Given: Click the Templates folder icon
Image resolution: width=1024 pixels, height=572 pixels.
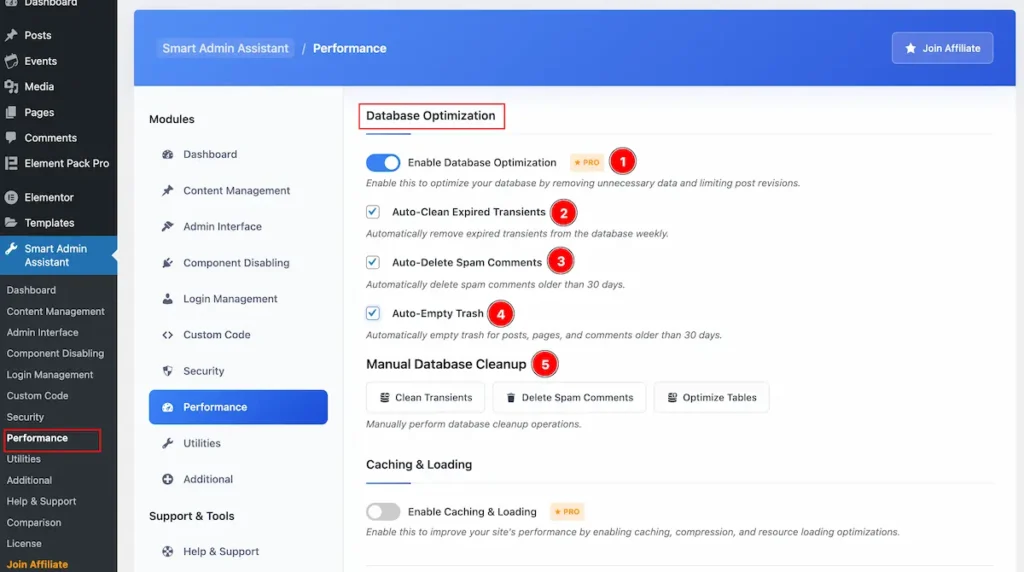Looking at the screenshot, I should point(11,223).
